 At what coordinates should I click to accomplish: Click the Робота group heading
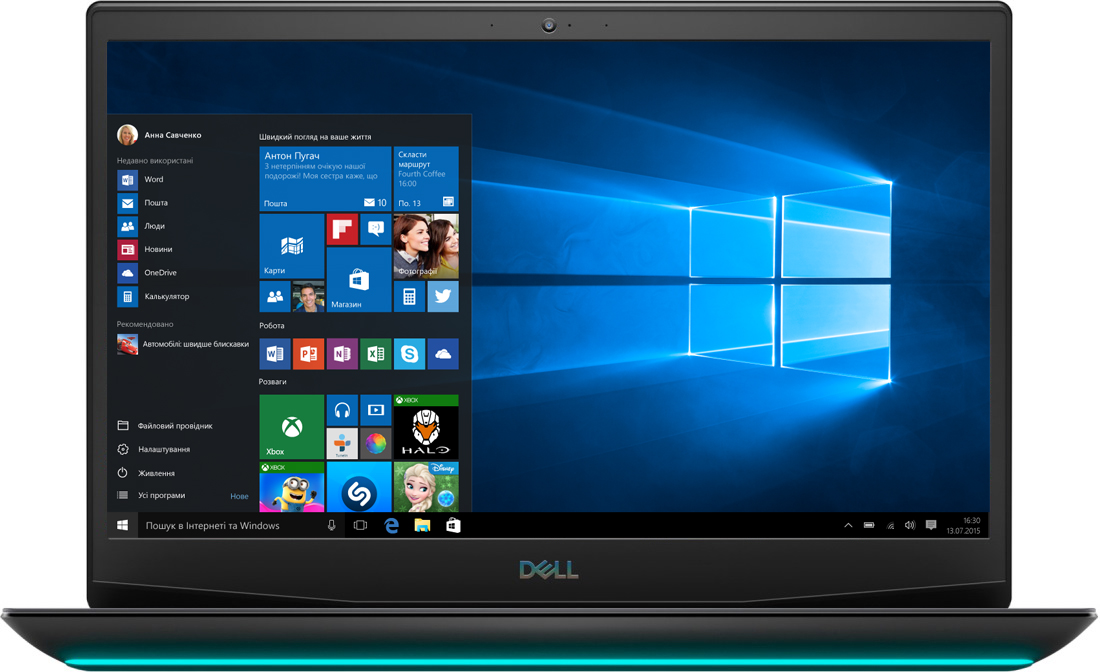tap(271, 325)
